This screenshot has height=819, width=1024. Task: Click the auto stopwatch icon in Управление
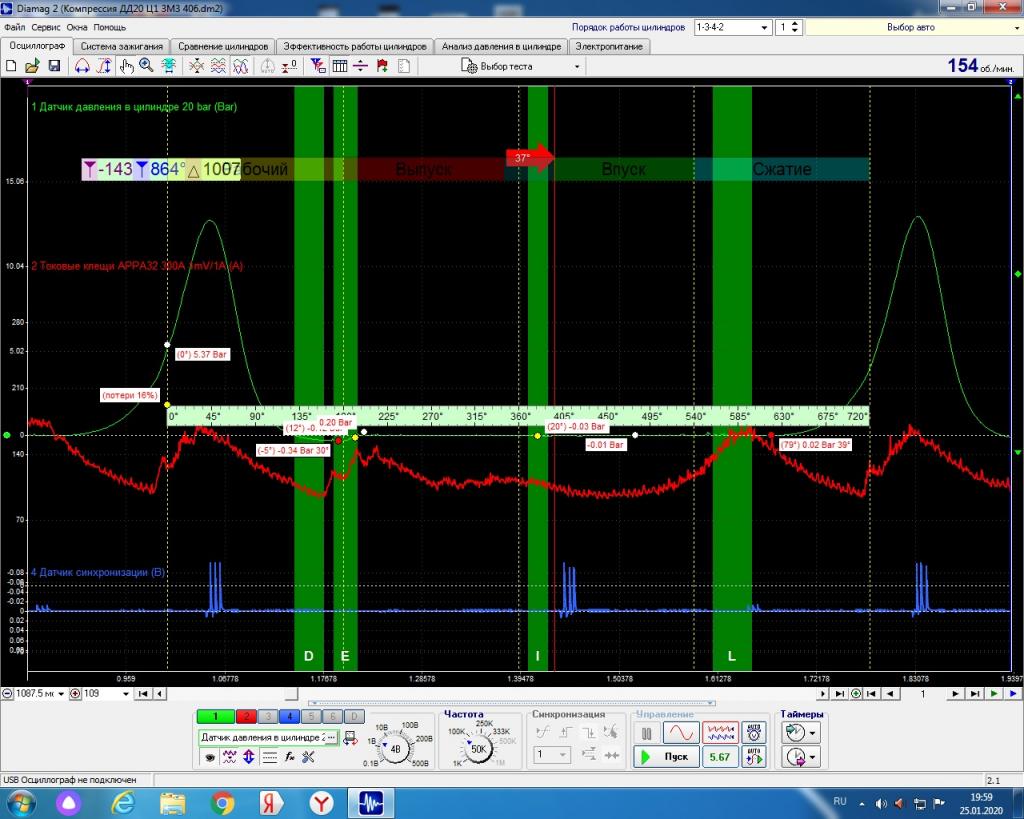[x=754, y=733]
